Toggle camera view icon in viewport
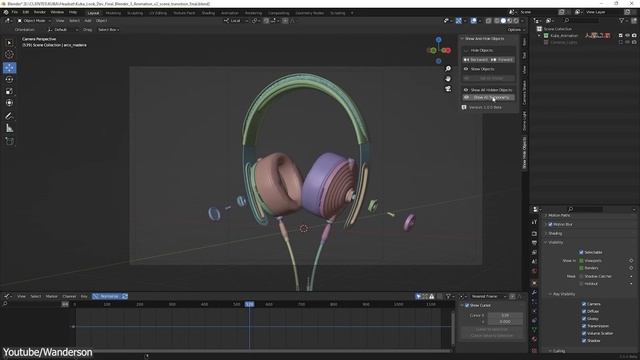Screen dimensions: 640x360 [448, 88]
